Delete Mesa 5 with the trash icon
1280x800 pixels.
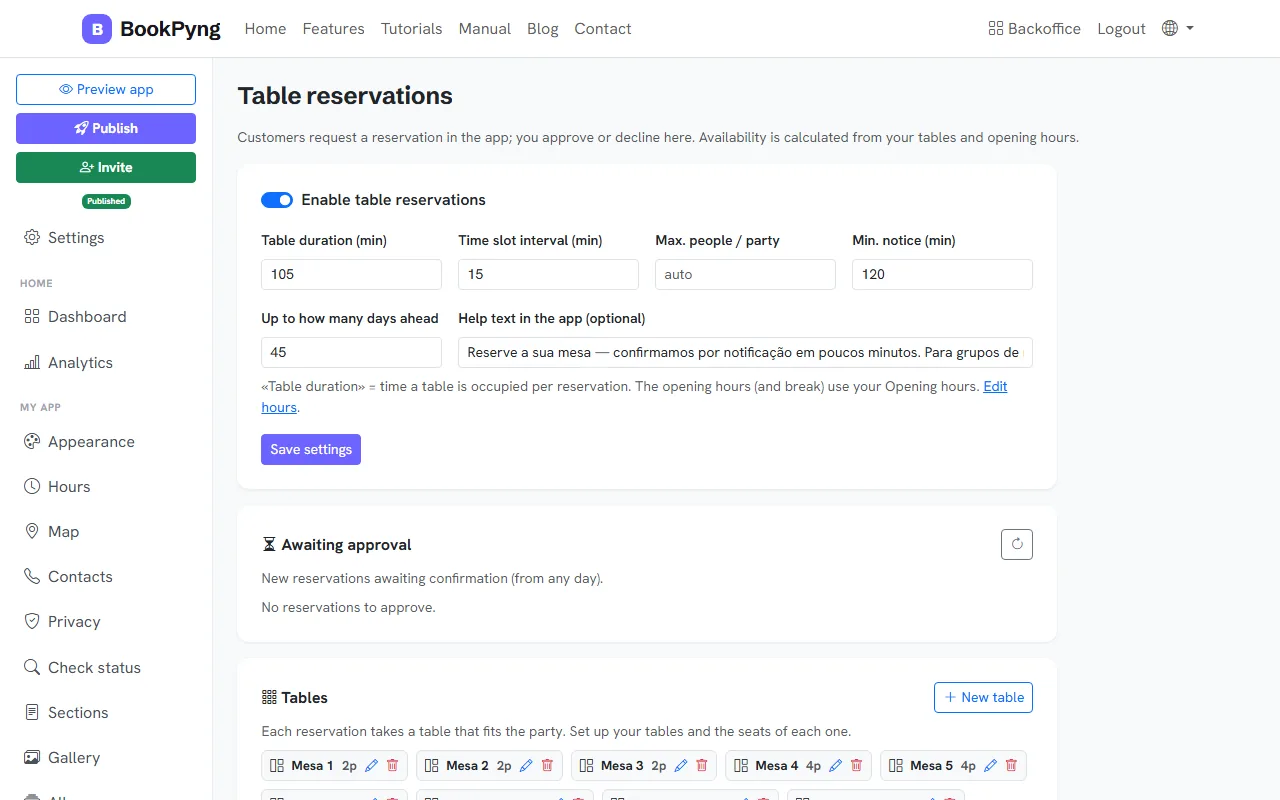click(x=1012, y=765)
